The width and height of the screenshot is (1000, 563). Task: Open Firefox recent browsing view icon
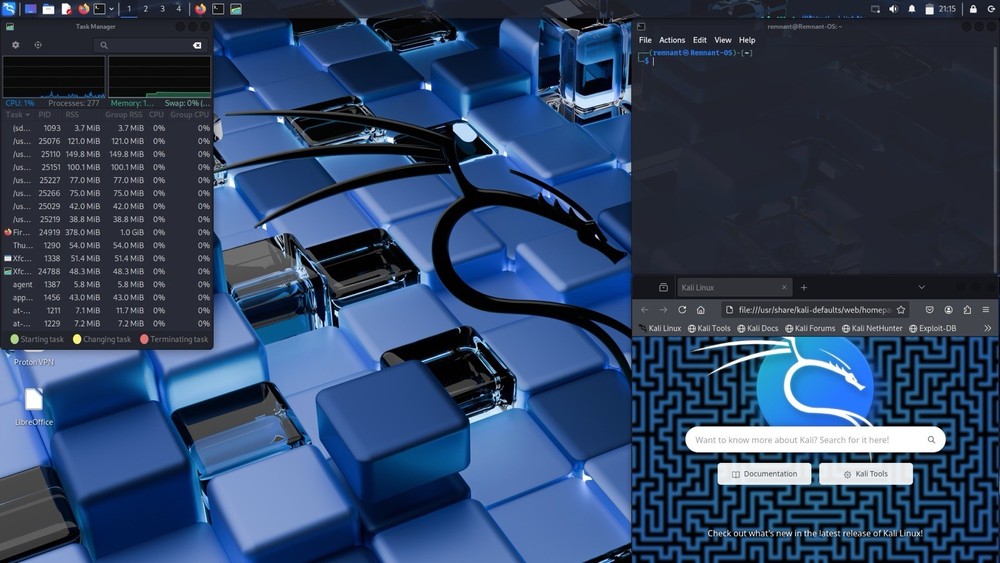click(x=663, y=288)
